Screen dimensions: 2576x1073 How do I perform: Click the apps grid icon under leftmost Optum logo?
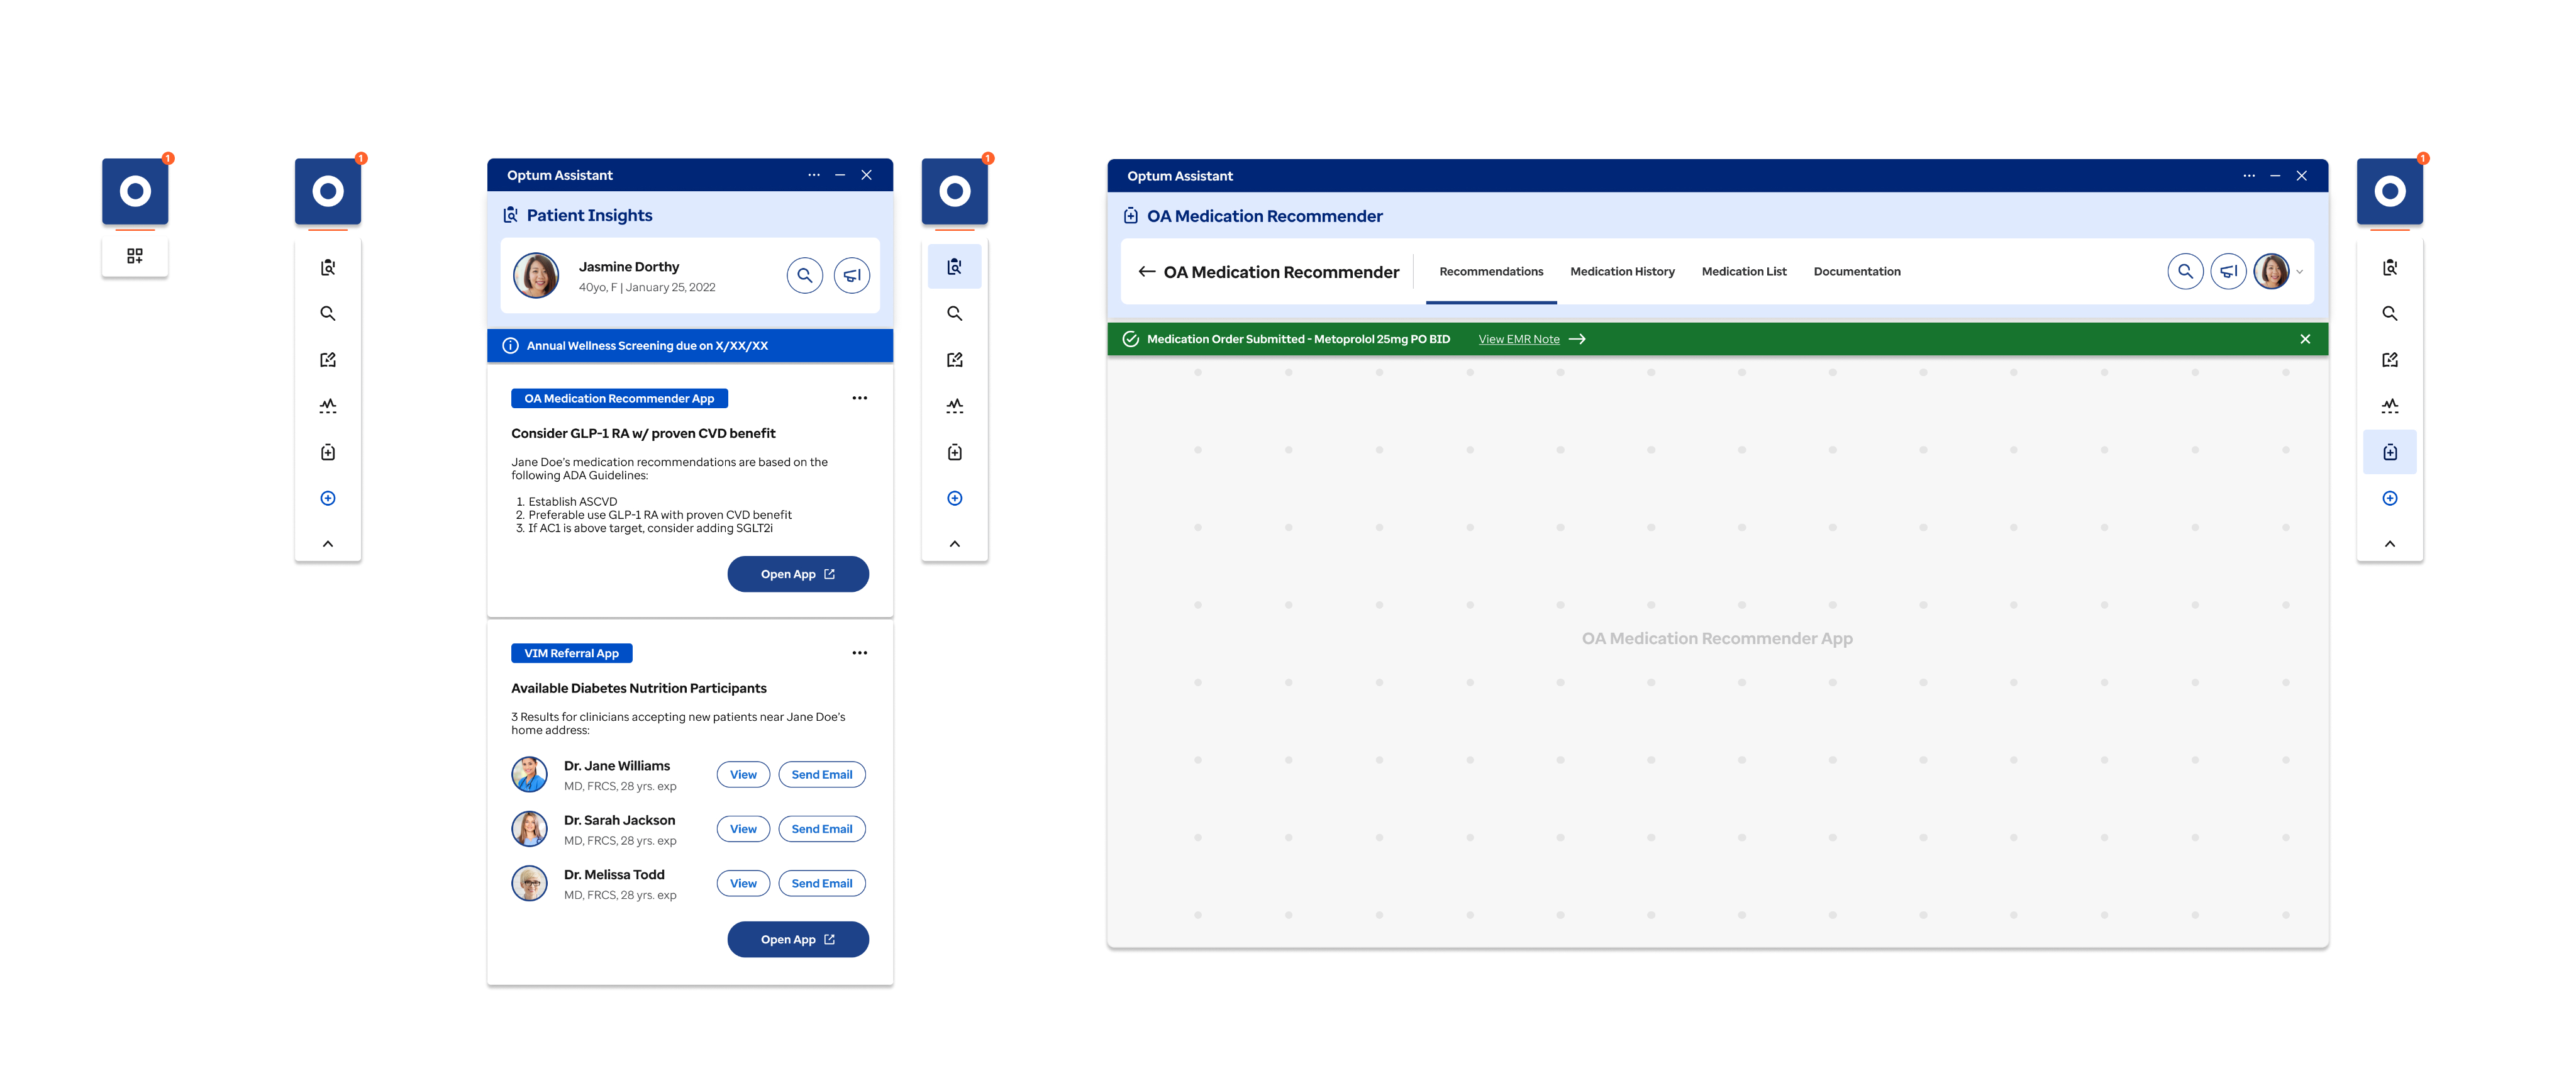tap(135, 256)
